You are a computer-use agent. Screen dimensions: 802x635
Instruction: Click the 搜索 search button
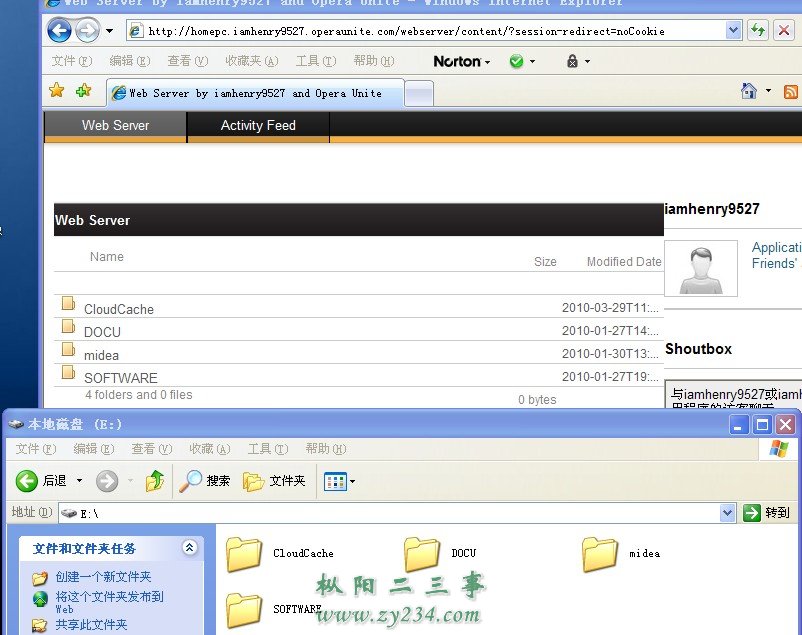205,481
